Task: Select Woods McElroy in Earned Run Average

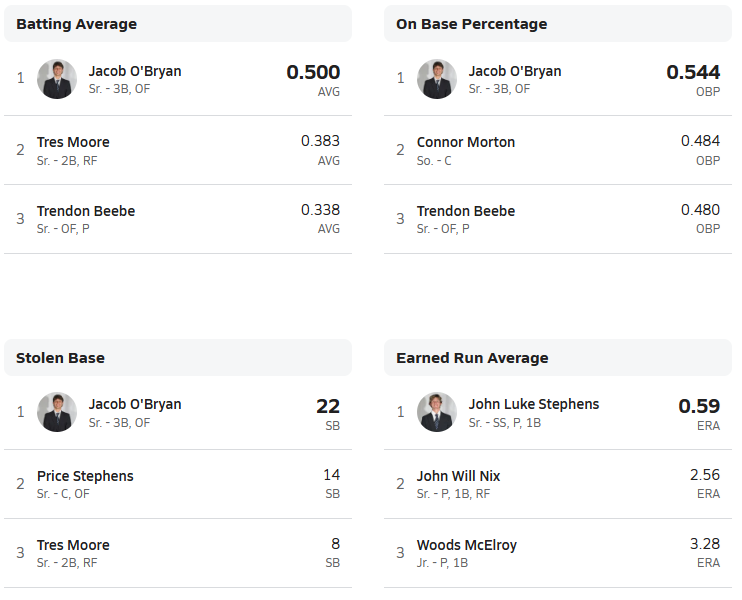Action: pyautogui.click(x=467, y=545)
